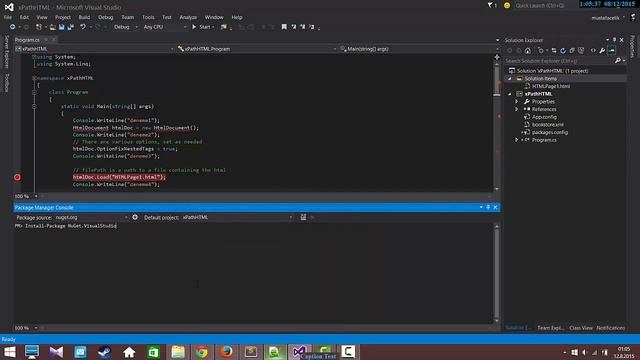Collapse the namespace xPathHTML code block
Screen dimensions: 640x360
(x=34, y=78)
